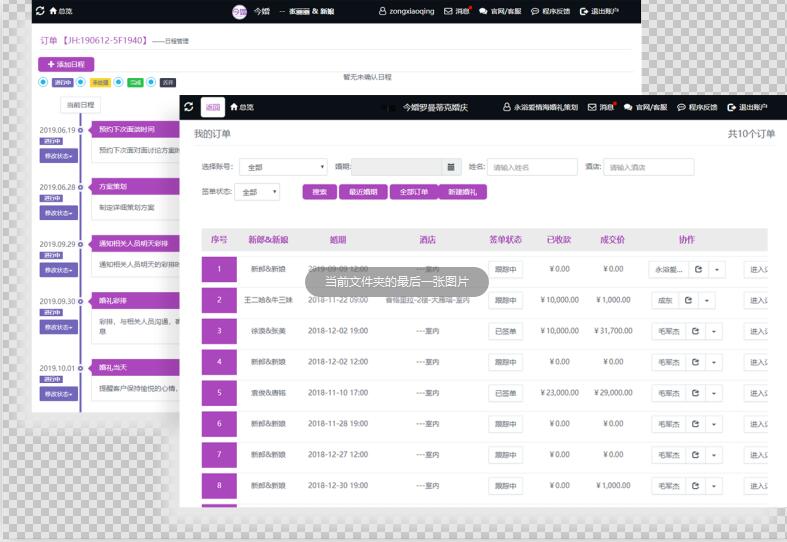Click the share icon in order row 3
Image resolution: width=787 pixels, height=542 pixels.
point(695,331)
